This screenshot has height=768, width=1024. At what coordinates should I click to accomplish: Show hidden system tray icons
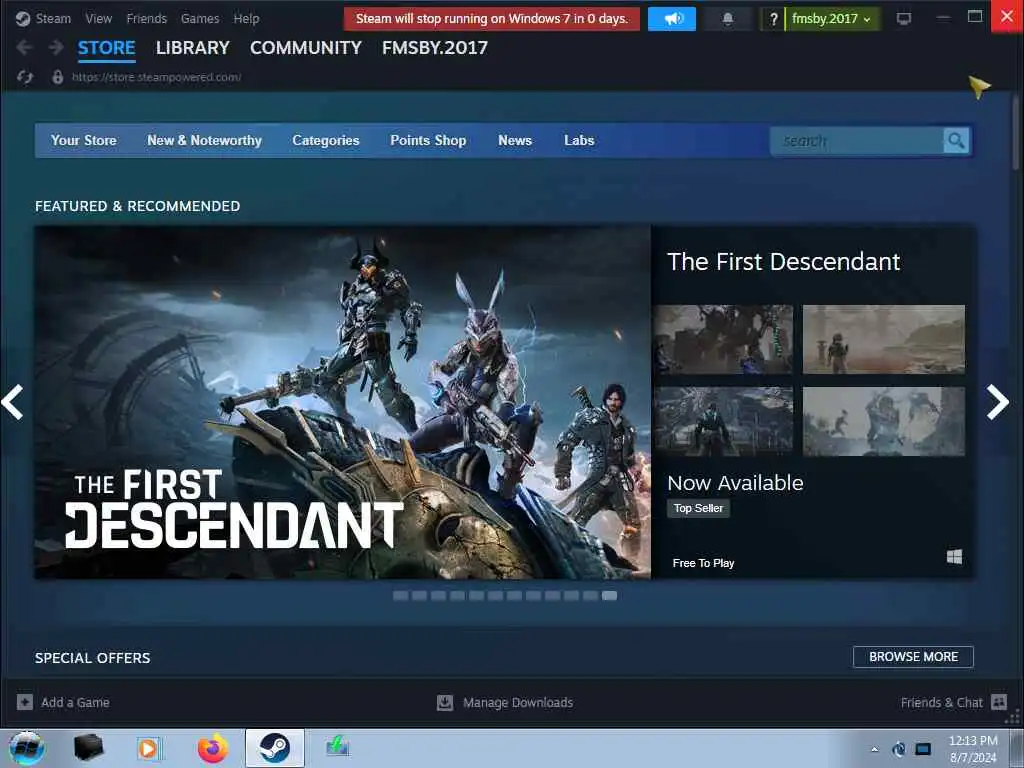point(874,750)
